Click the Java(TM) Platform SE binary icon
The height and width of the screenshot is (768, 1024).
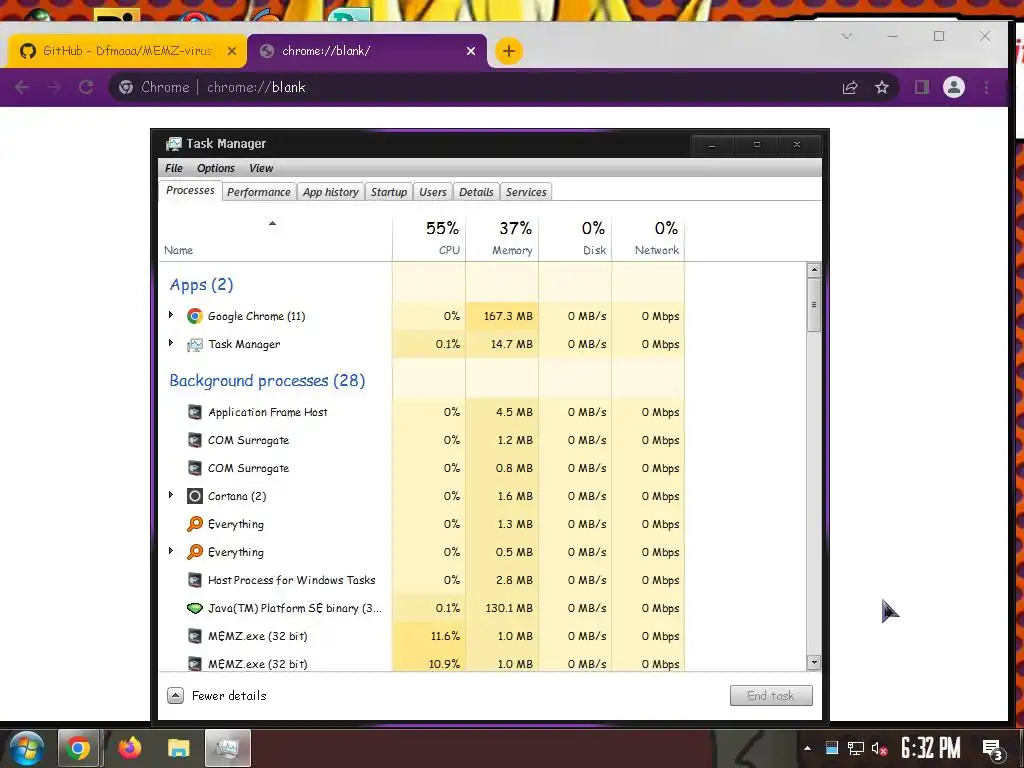coord(195,608)
